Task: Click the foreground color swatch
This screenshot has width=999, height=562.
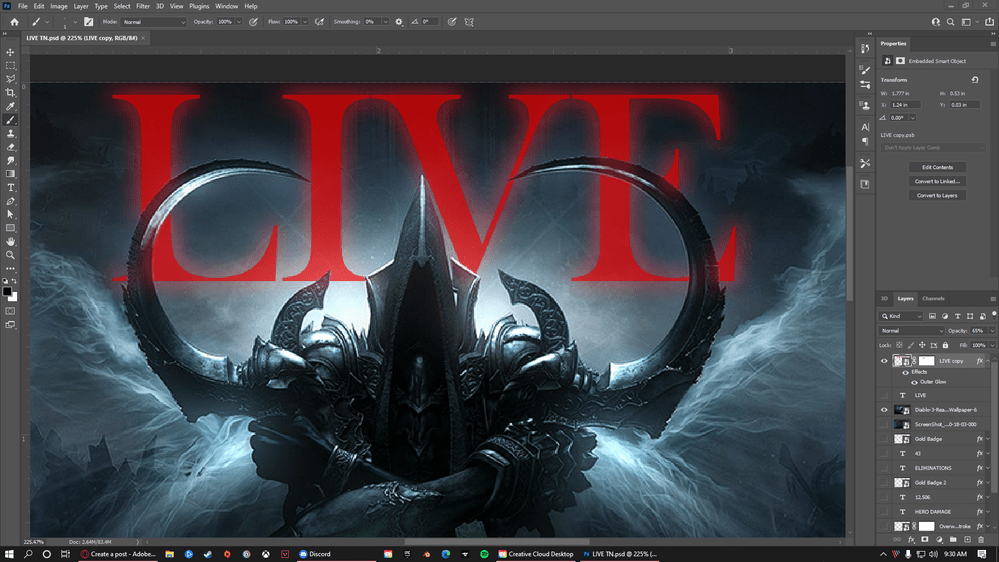Action: [8, 291]
